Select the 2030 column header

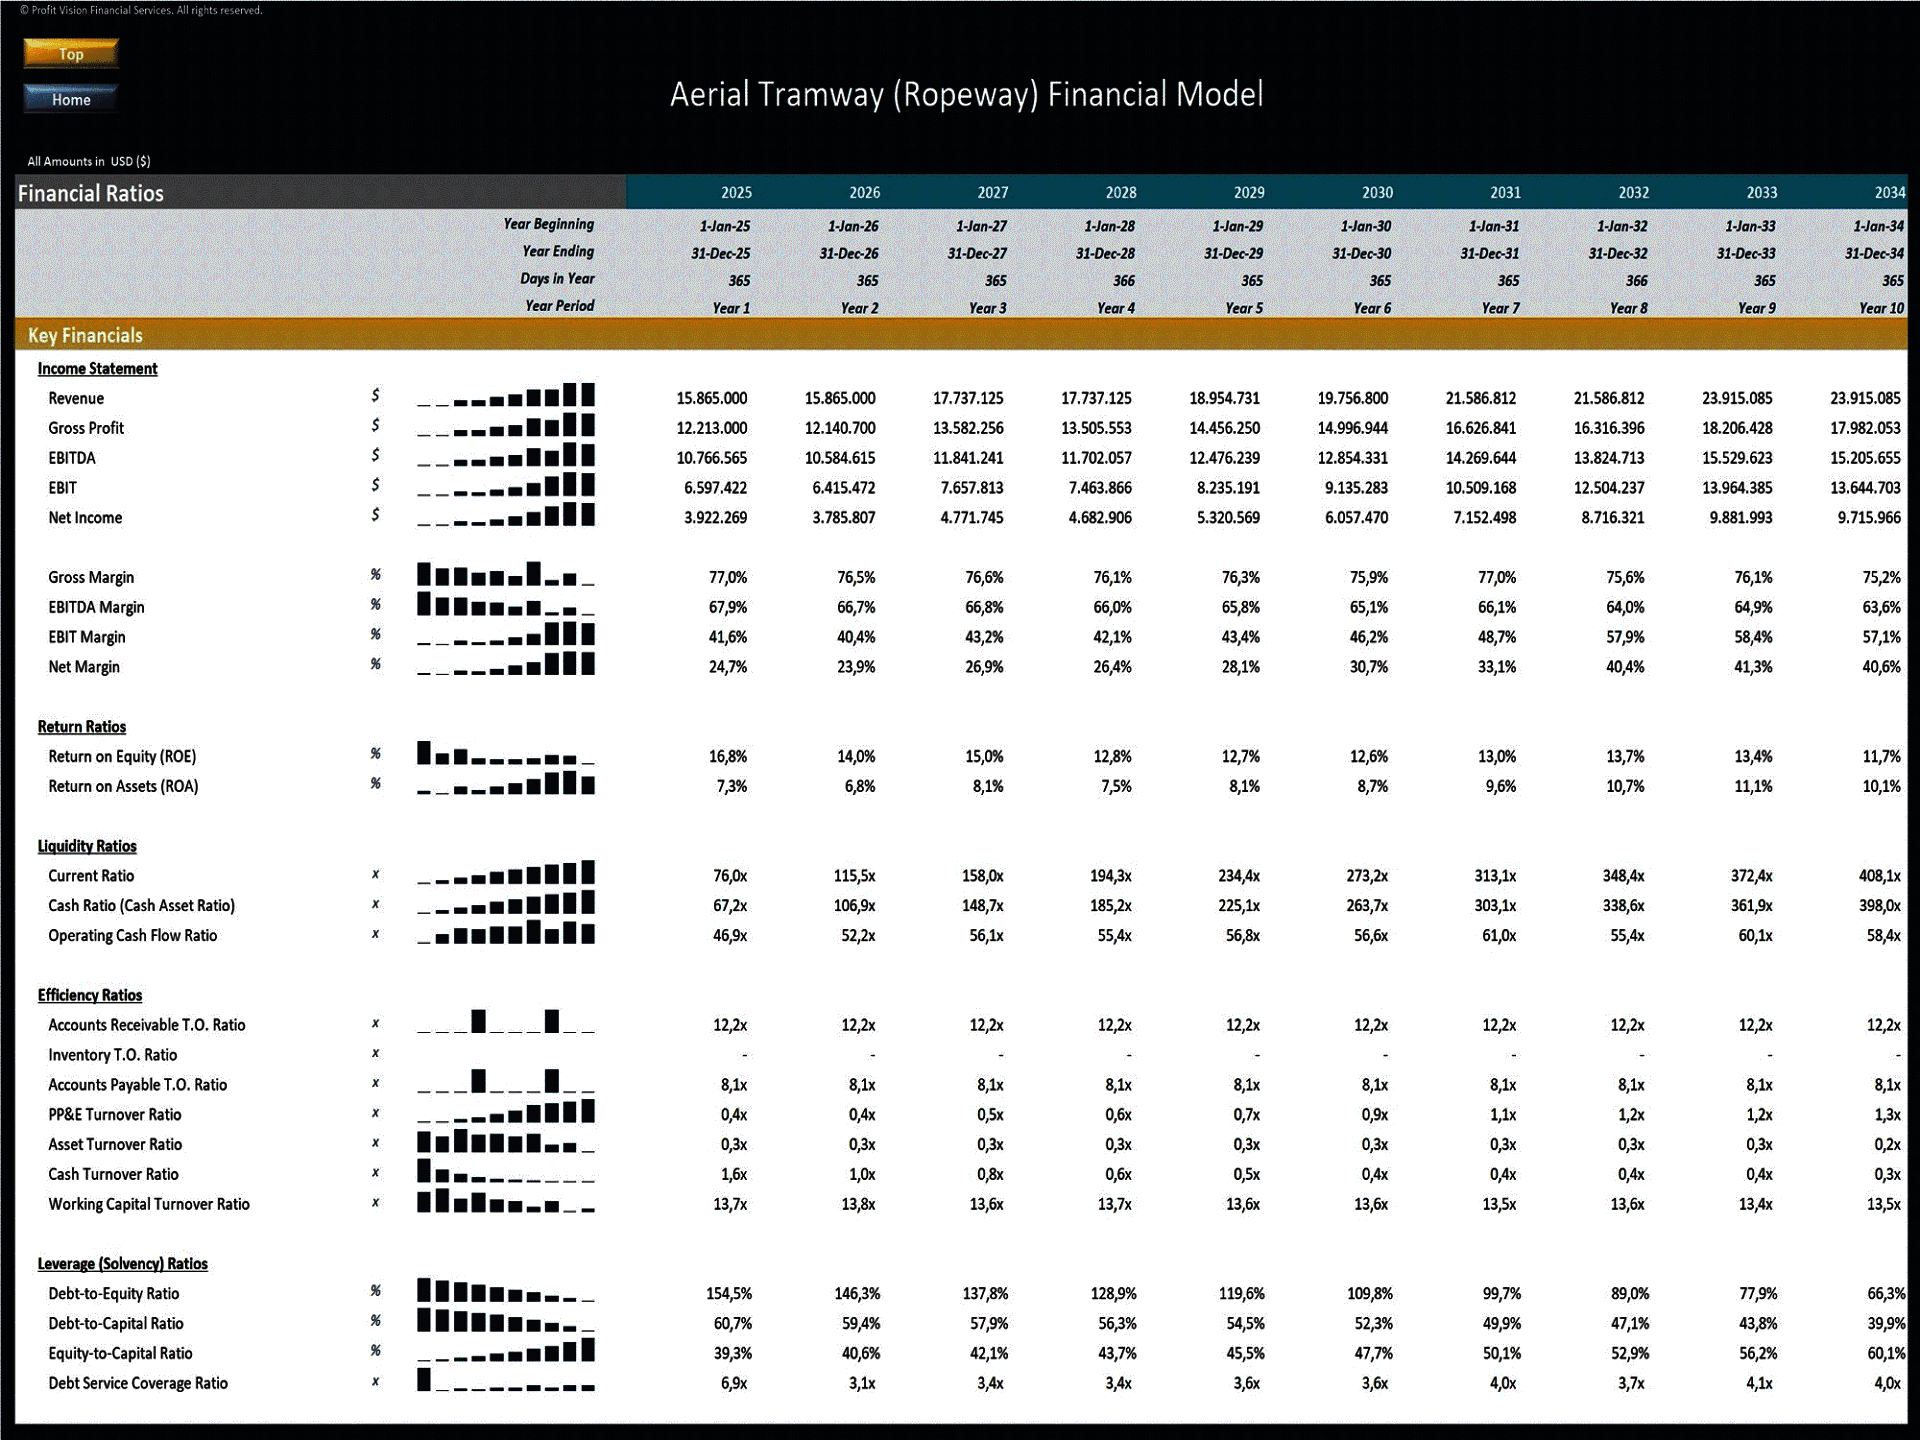pyautogui.click(x=1377, y=192)
